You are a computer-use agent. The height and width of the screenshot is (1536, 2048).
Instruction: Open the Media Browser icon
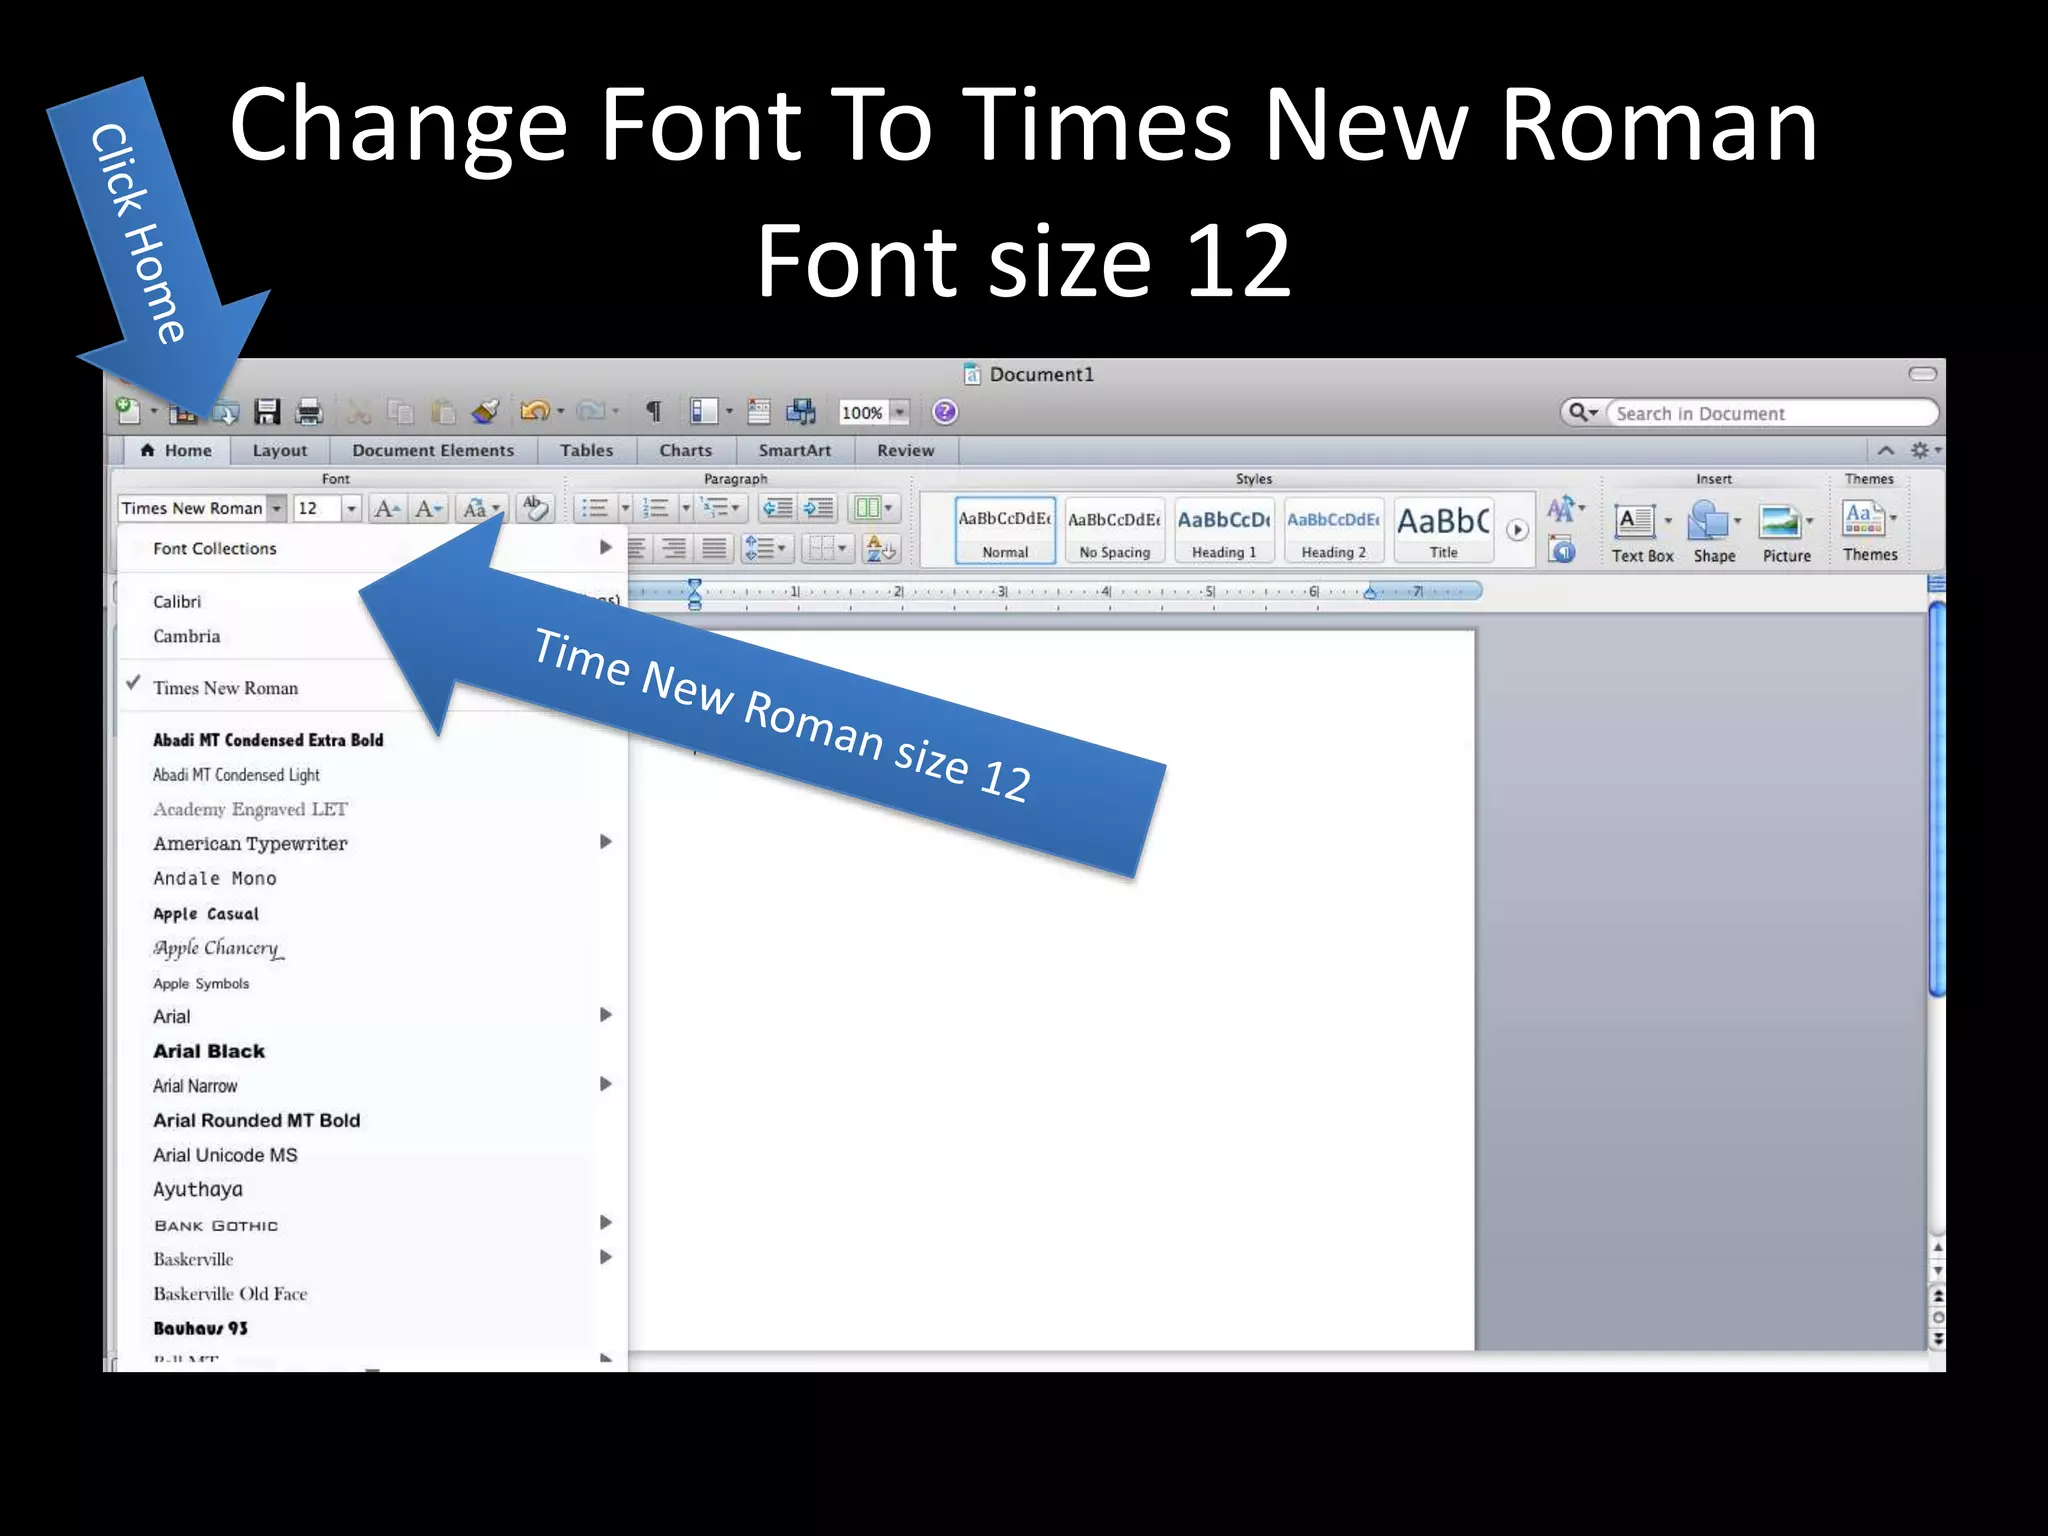(x=801, y=411)
